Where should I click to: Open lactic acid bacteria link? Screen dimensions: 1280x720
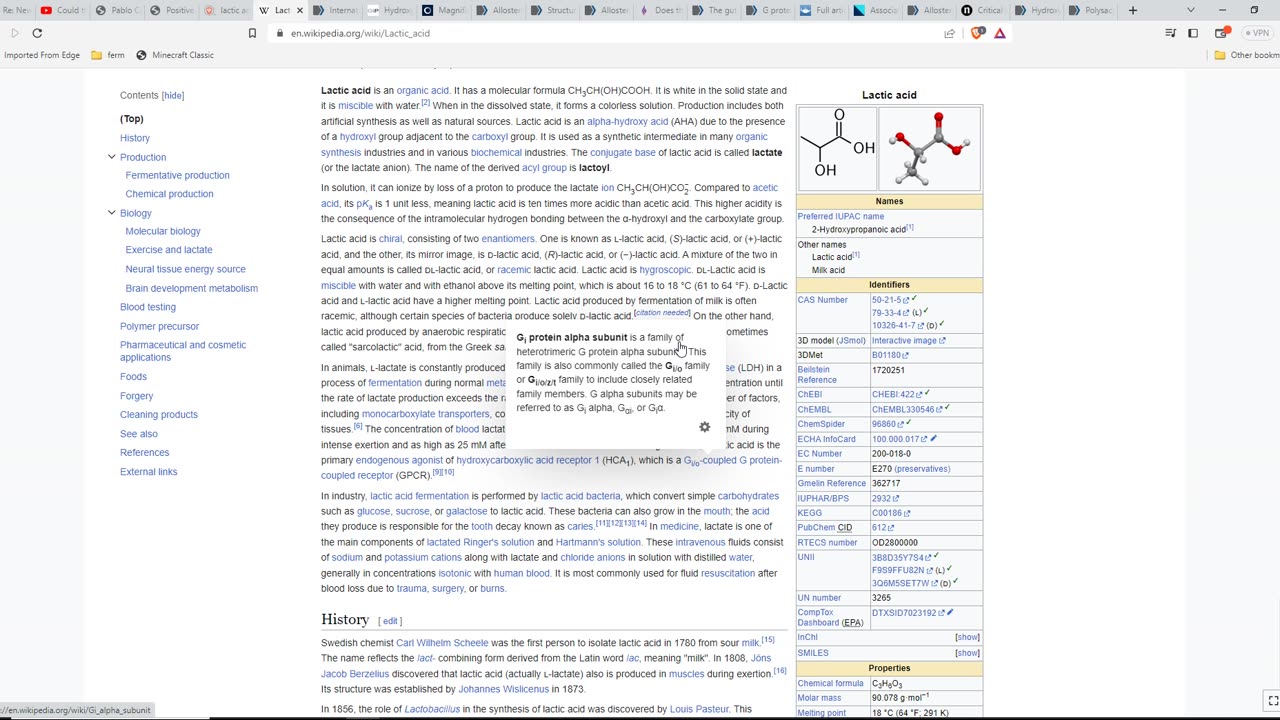pyautogui.click(x=580, y=496)
